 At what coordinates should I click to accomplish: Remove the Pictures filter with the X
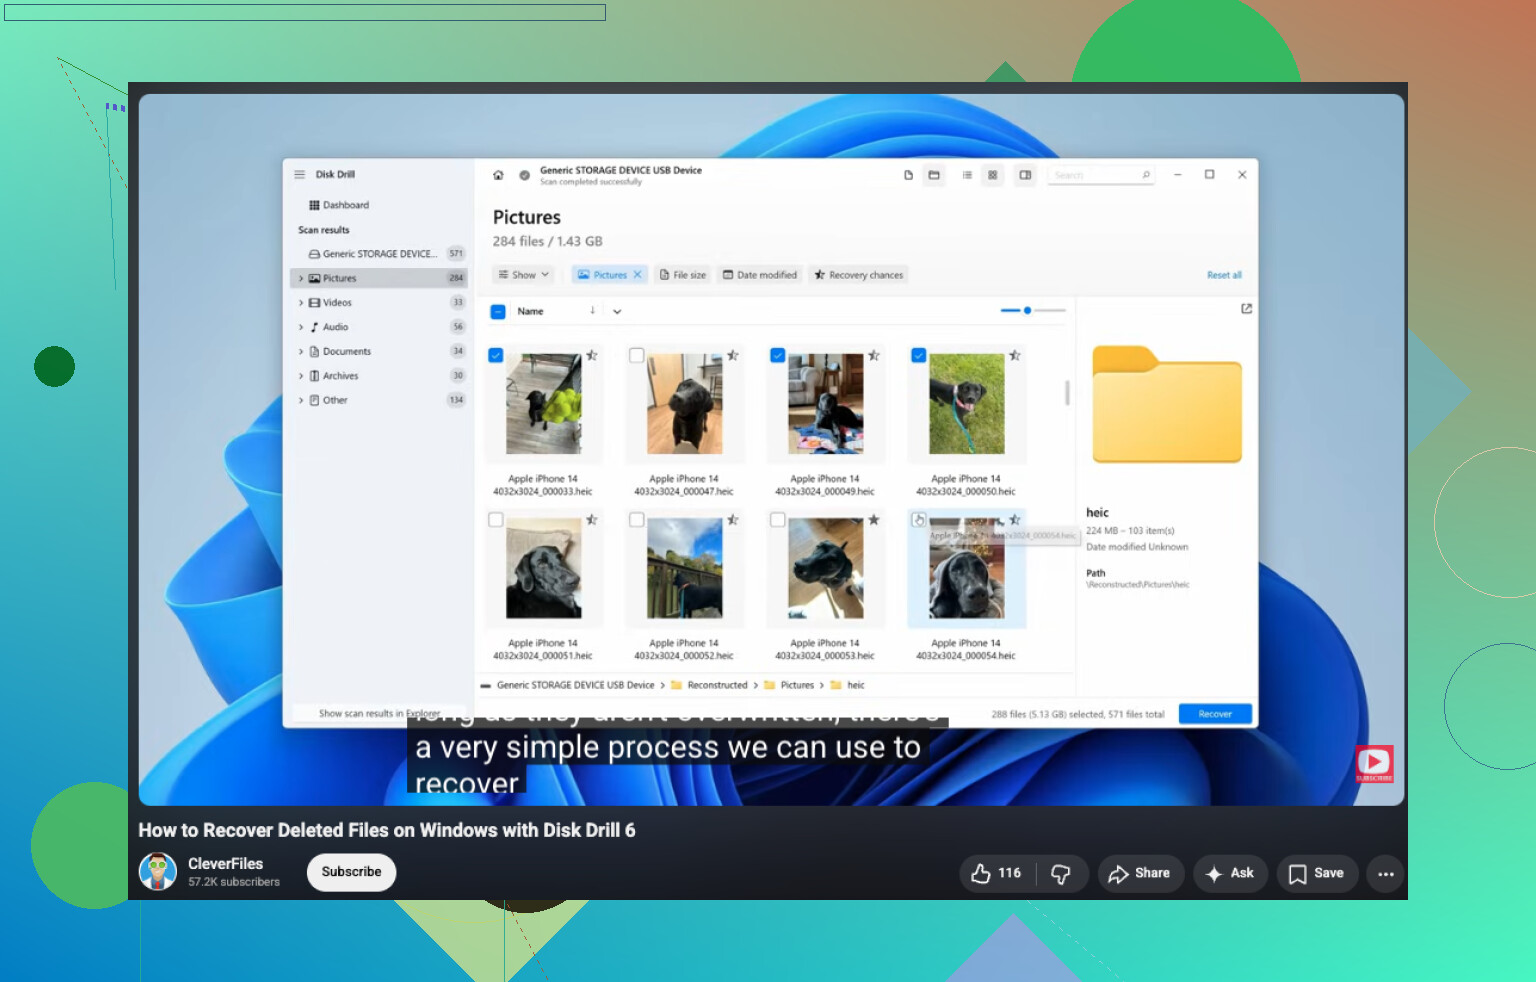click(637, 274)
